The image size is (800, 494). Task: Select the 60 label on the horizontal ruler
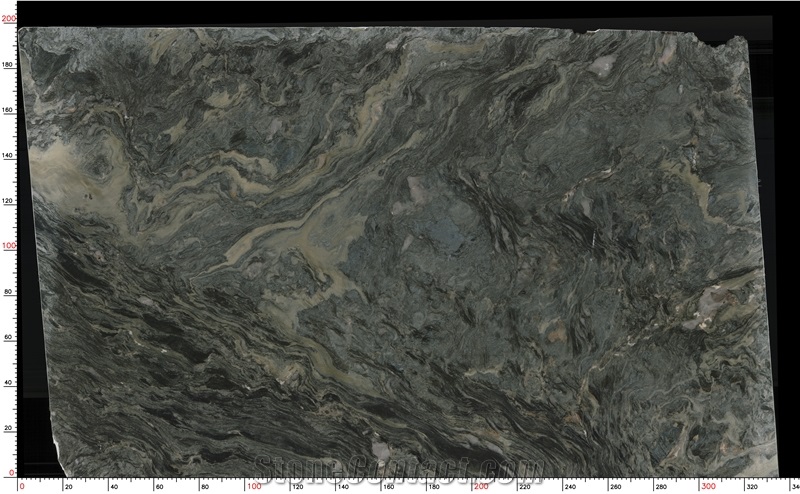160,487
